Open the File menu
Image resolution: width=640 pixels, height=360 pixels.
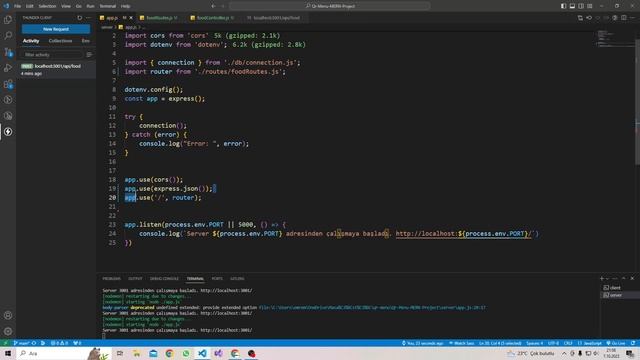click(x=17, y=6)
